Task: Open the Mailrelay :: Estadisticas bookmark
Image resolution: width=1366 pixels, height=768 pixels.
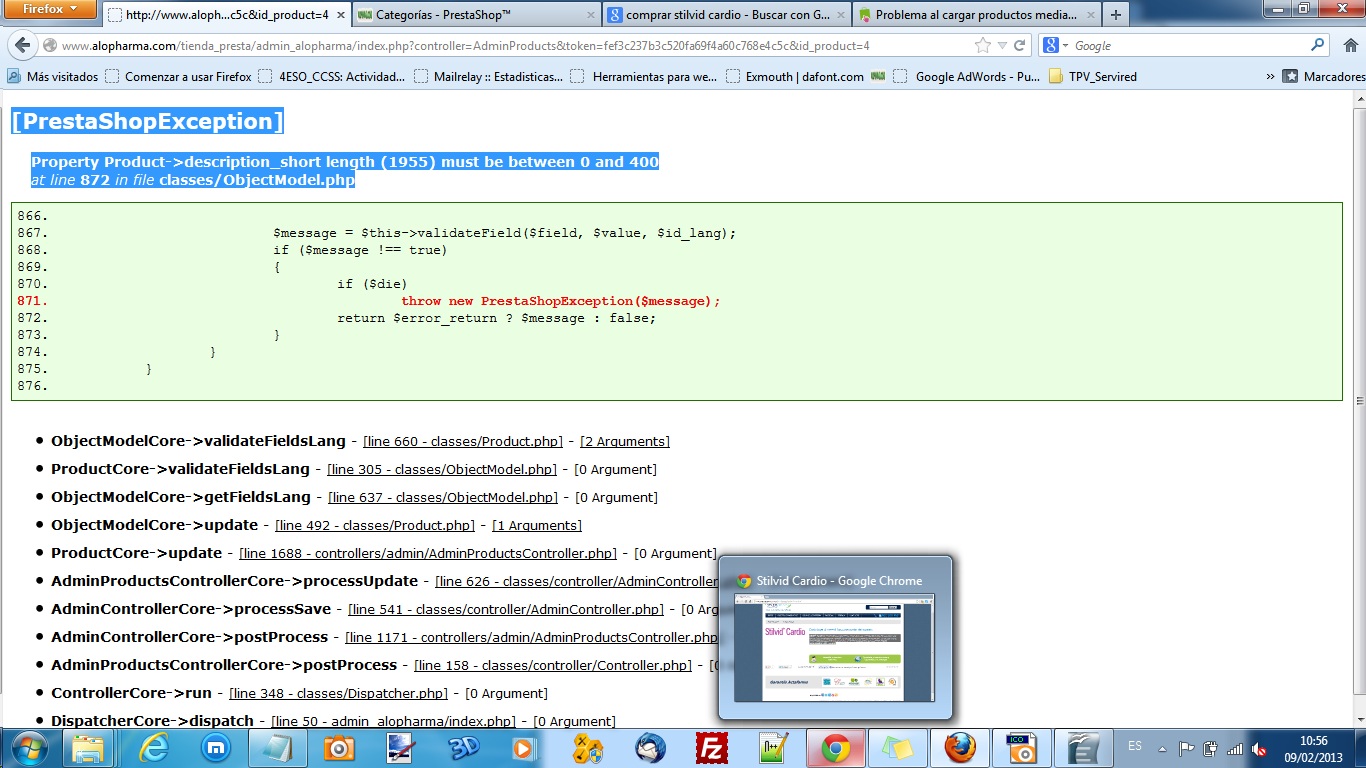Action: click(489, 76)
